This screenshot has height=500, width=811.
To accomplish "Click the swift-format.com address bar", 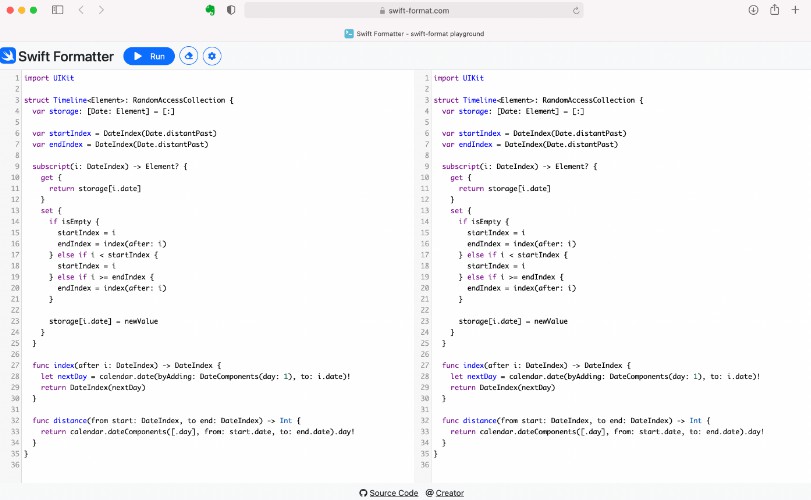I will pos(414,10).
